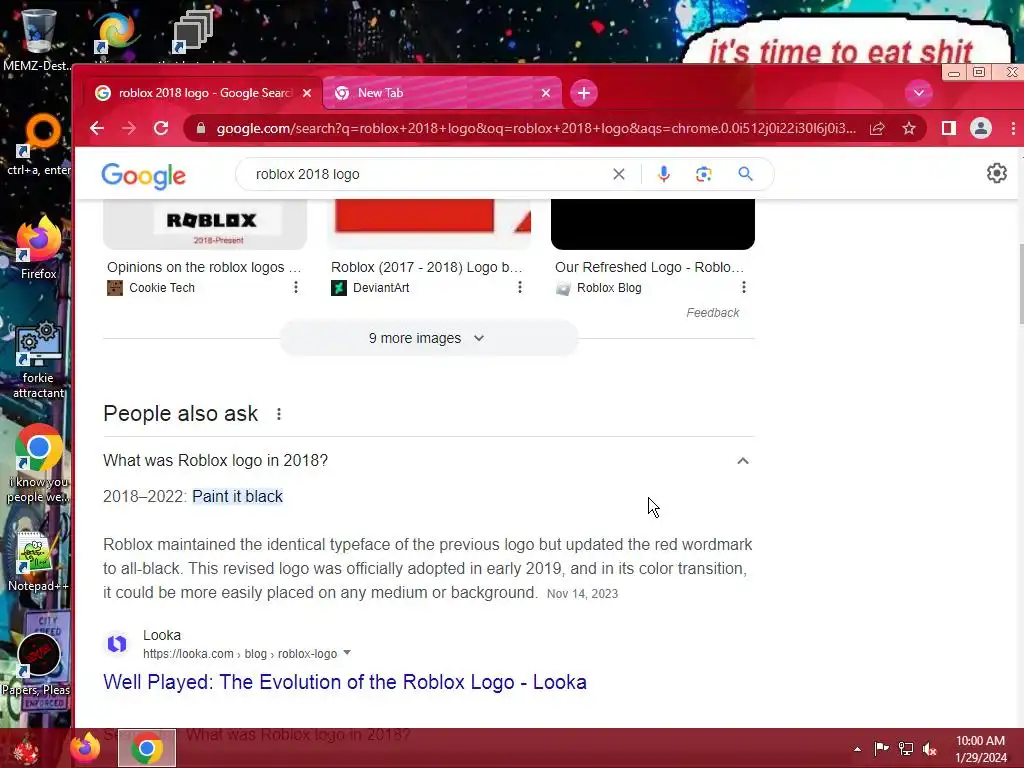The image size is (1024, 768).
Task: Open more options for Cookie Tech result
Action: pos(296,287)
